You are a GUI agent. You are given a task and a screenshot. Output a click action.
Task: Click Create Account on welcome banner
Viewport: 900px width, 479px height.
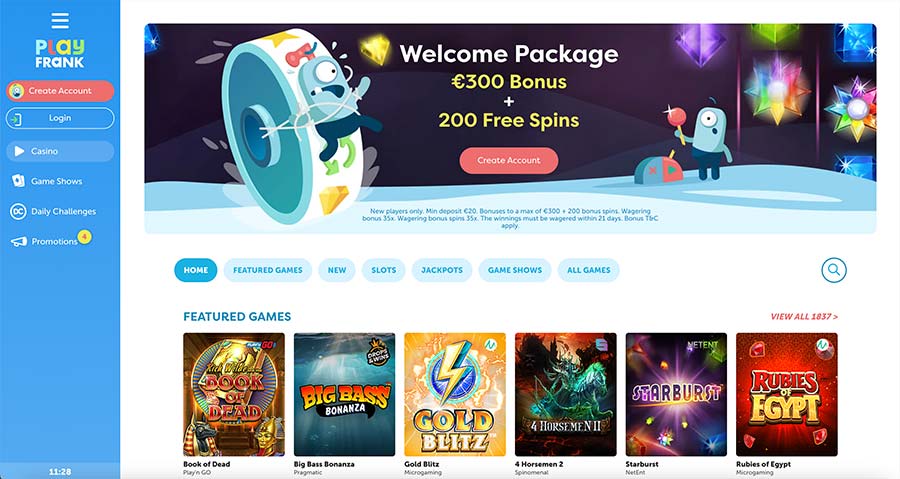coord(509,161)
